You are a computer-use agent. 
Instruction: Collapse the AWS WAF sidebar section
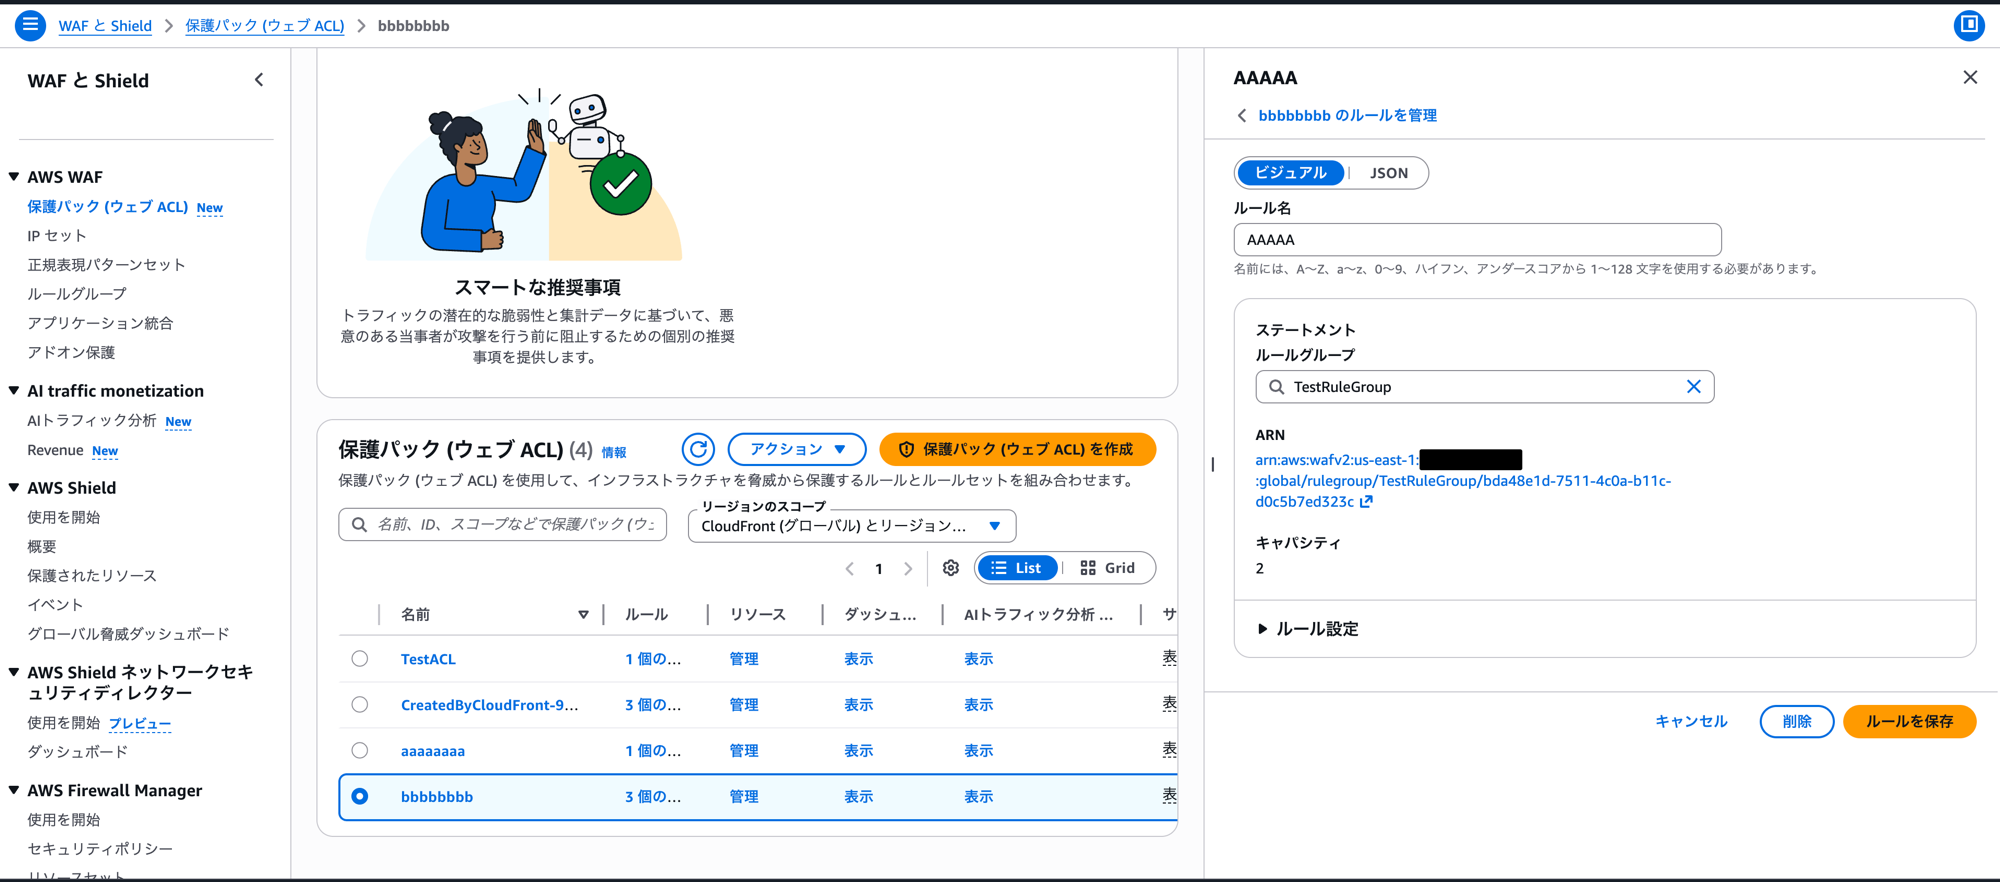[x=14, y=177]
